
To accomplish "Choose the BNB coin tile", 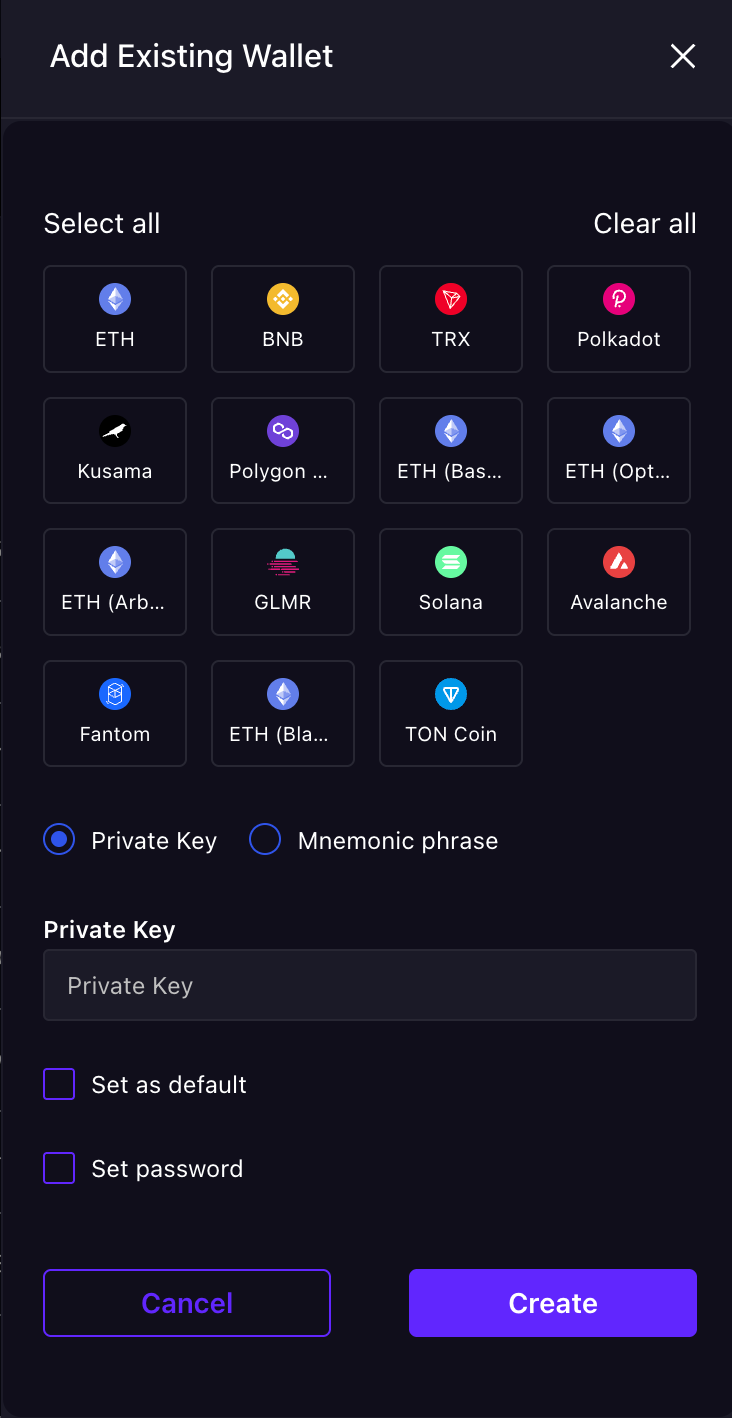I will [283, 318].
